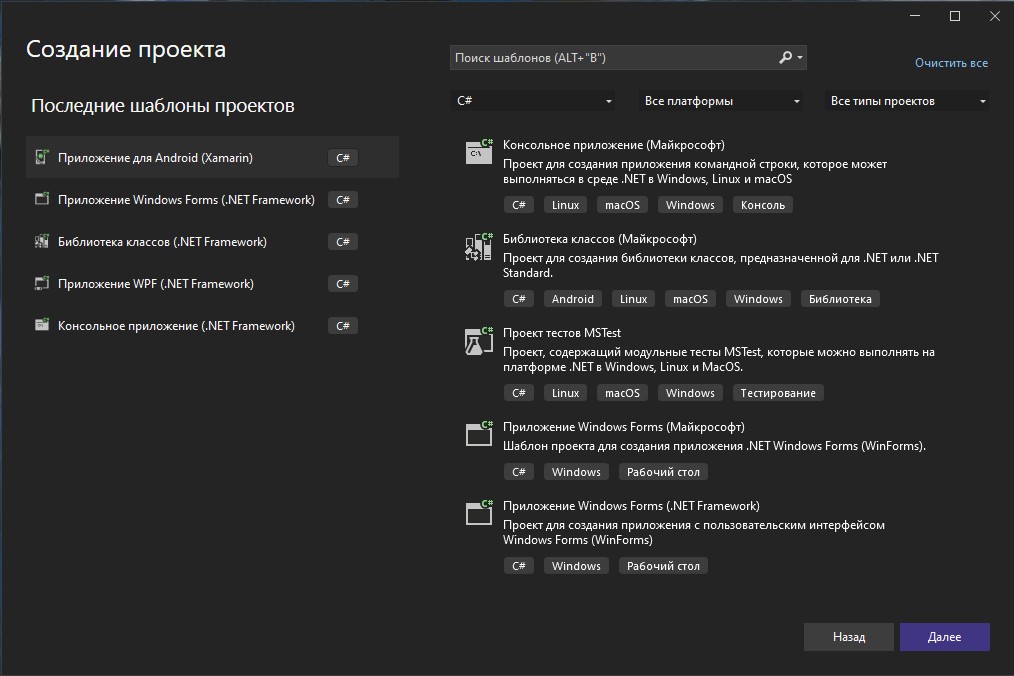The image size is (1014, 676).
Task: Click the recent class library template icon
Action: click(42, 242)
